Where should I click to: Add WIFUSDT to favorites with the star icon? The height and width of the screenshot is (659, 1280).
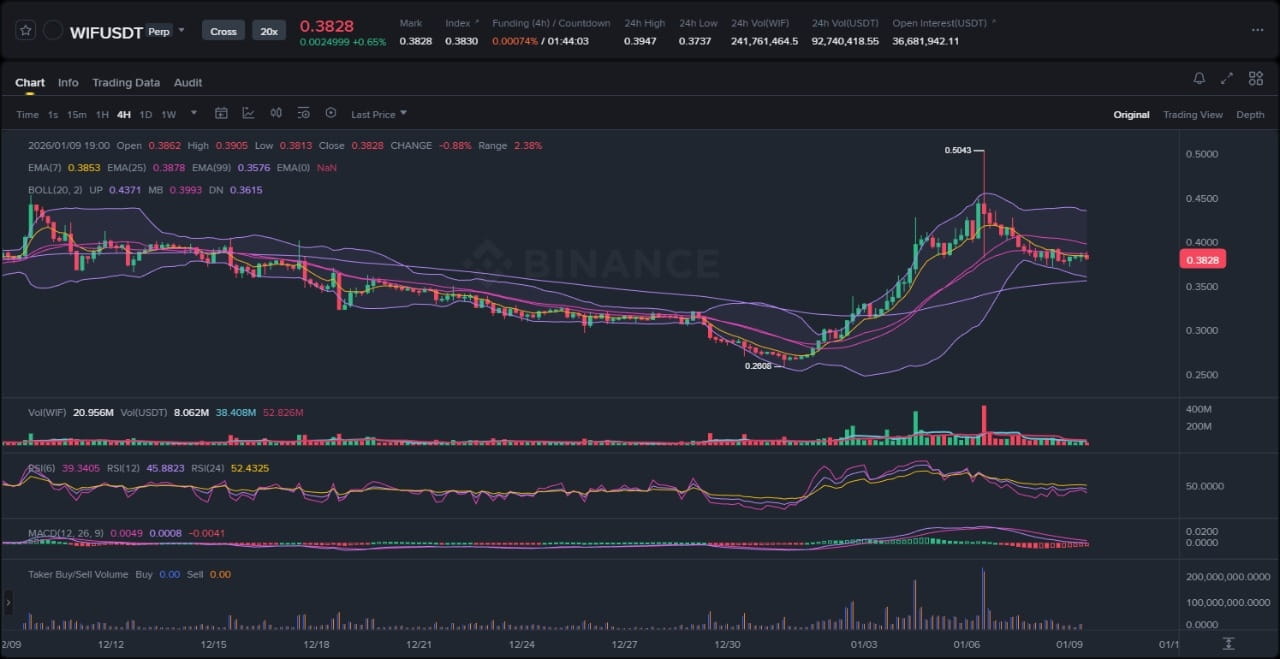25,31
